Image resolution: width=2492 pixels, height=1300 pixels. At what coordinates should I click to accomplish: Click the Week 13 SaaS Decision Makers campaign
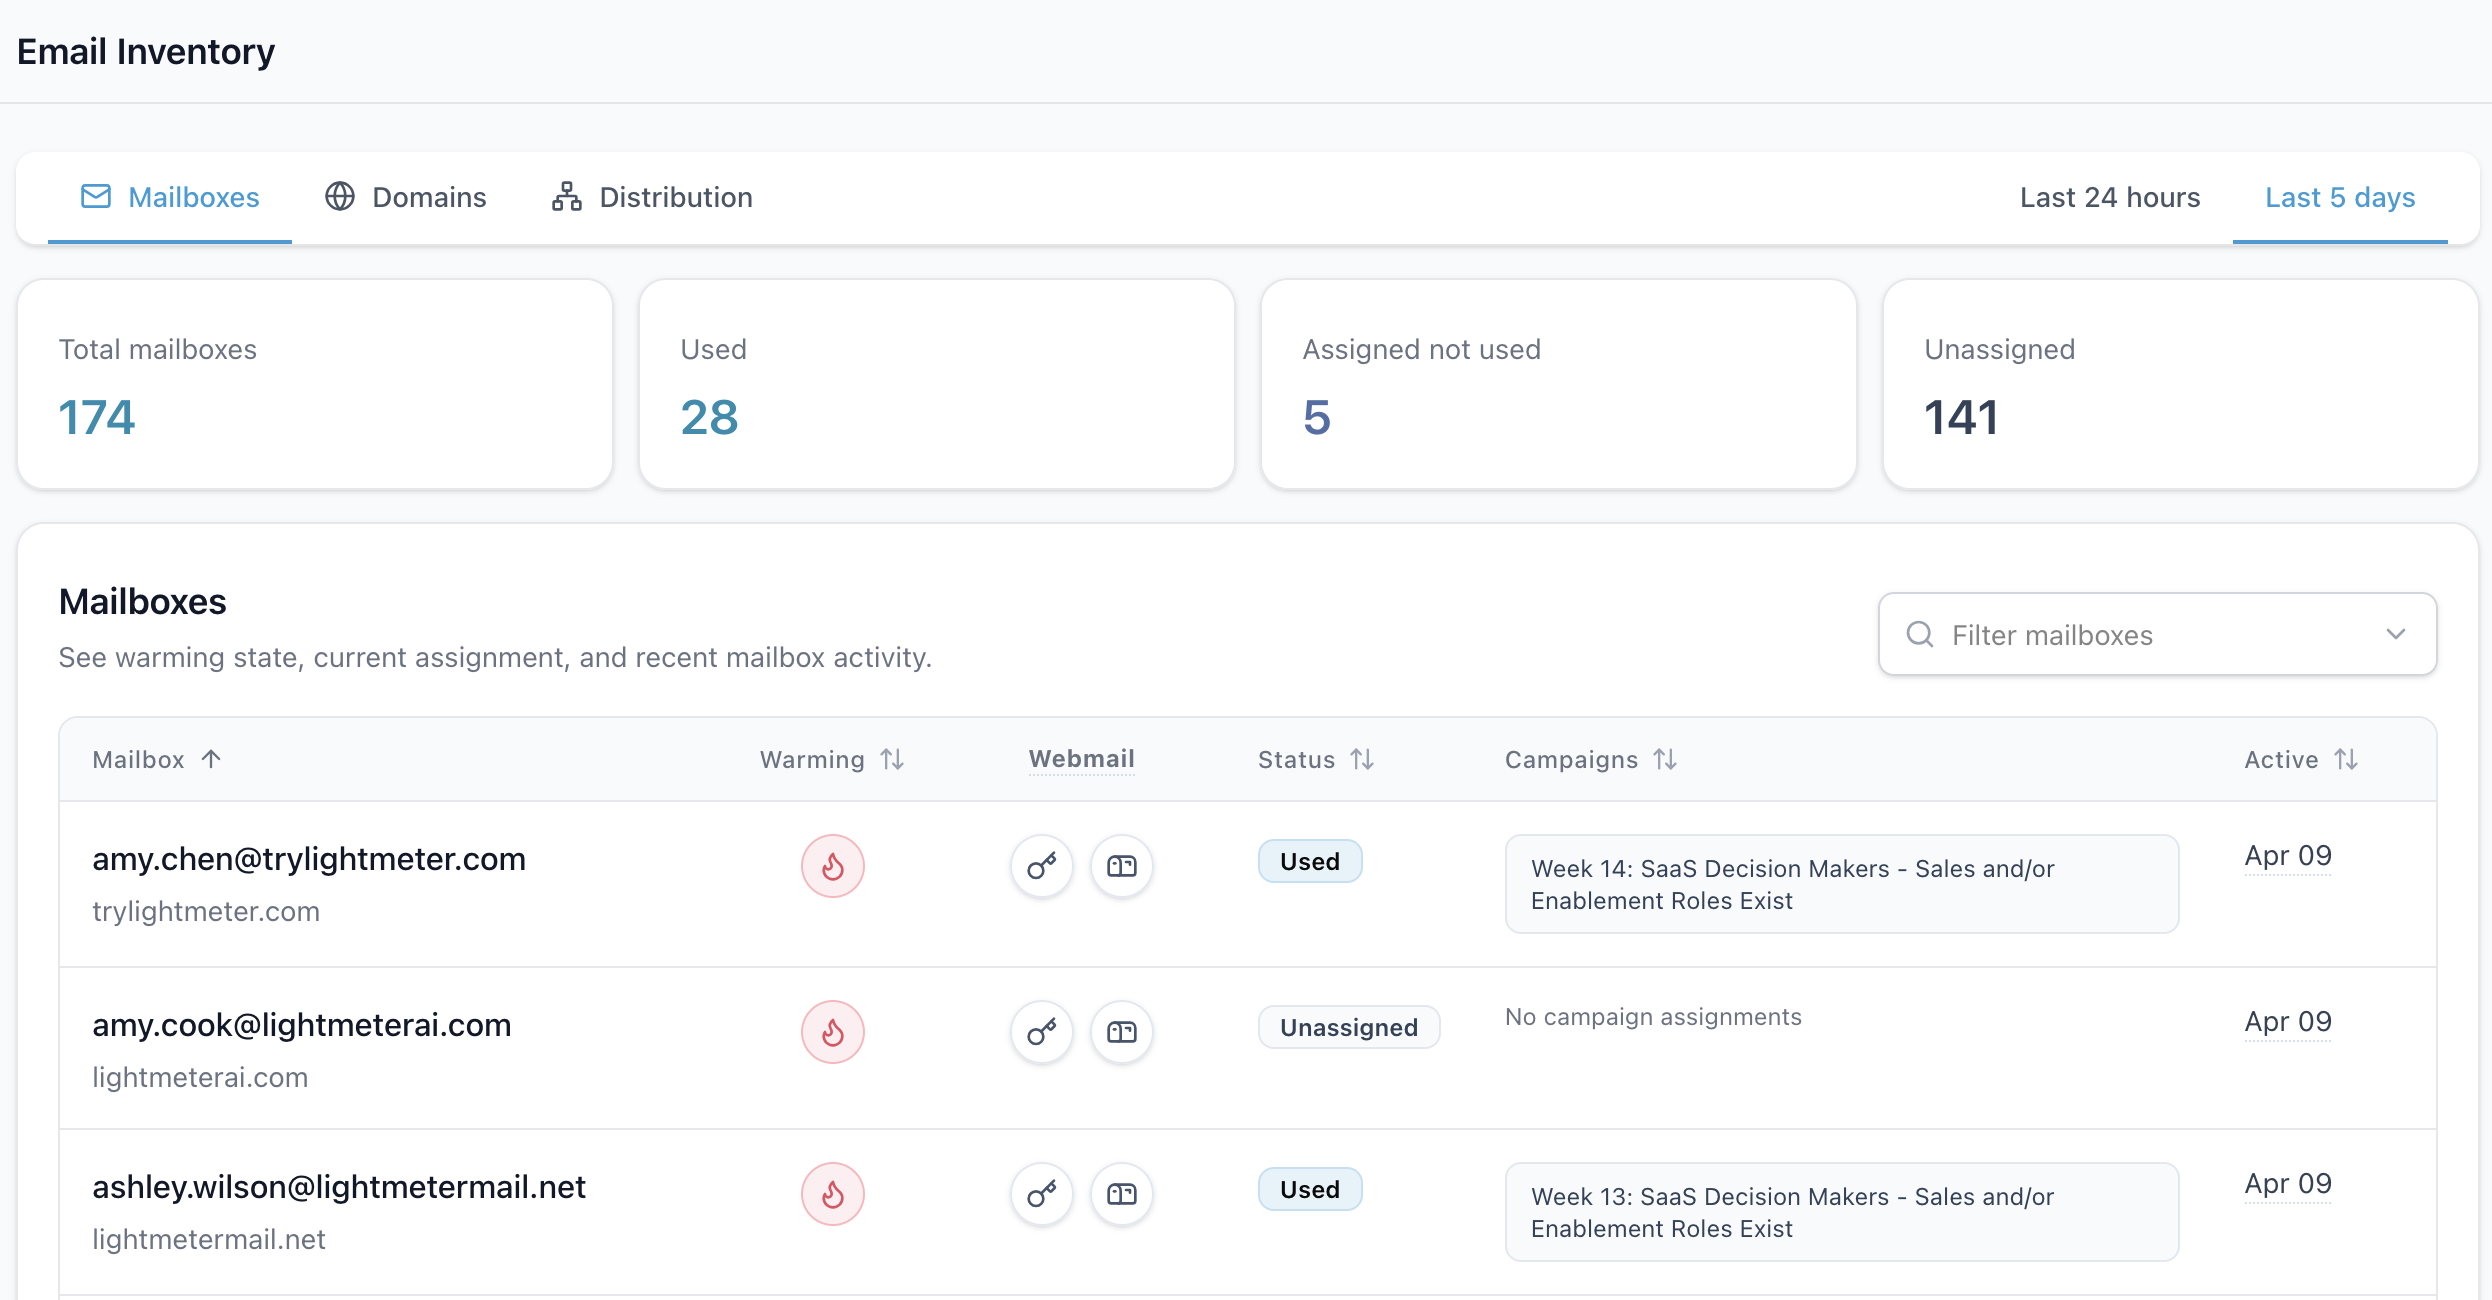(x=1842, y=1212)
